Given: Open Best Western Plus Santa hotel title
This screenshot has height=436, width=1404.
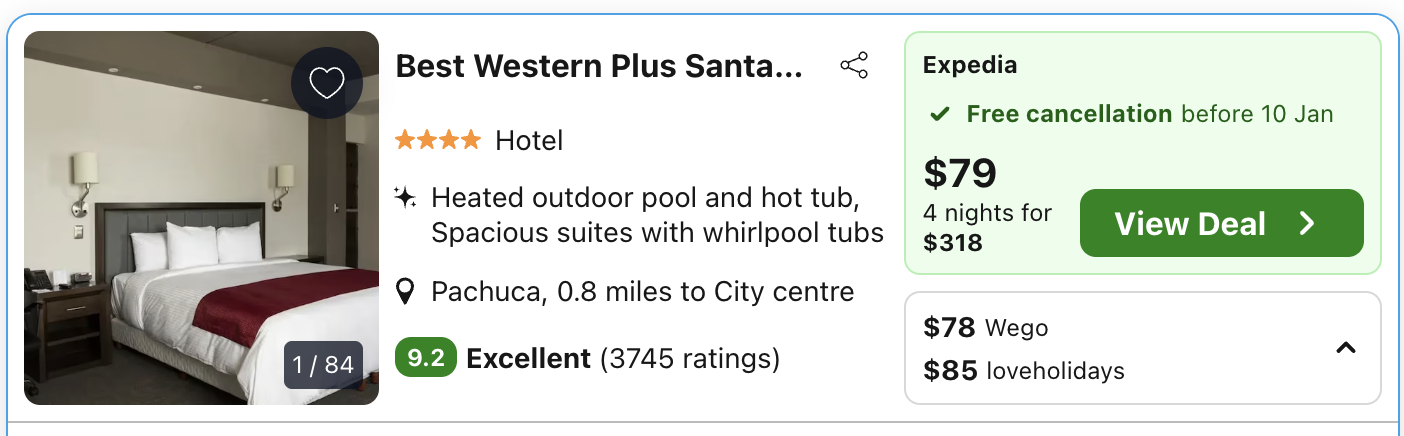Looking at the screenshot, I should coord(599,67).
